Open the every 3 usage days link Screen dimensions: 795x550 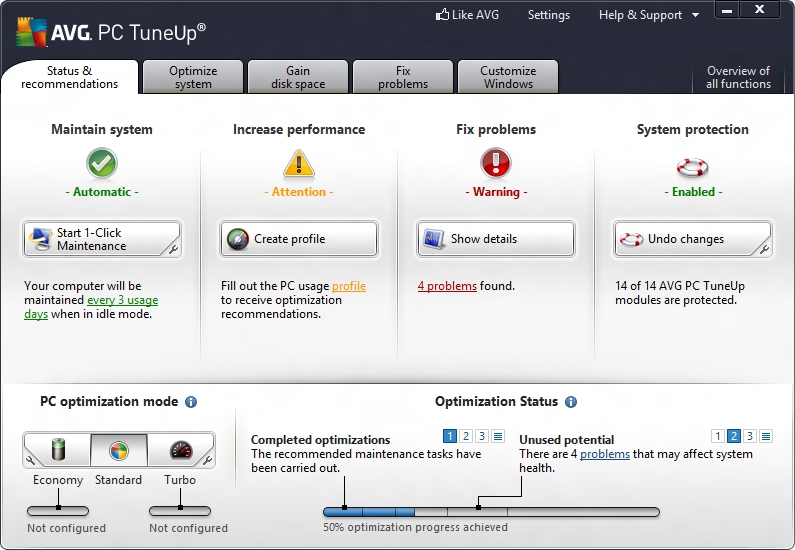(x=122, y=300)
